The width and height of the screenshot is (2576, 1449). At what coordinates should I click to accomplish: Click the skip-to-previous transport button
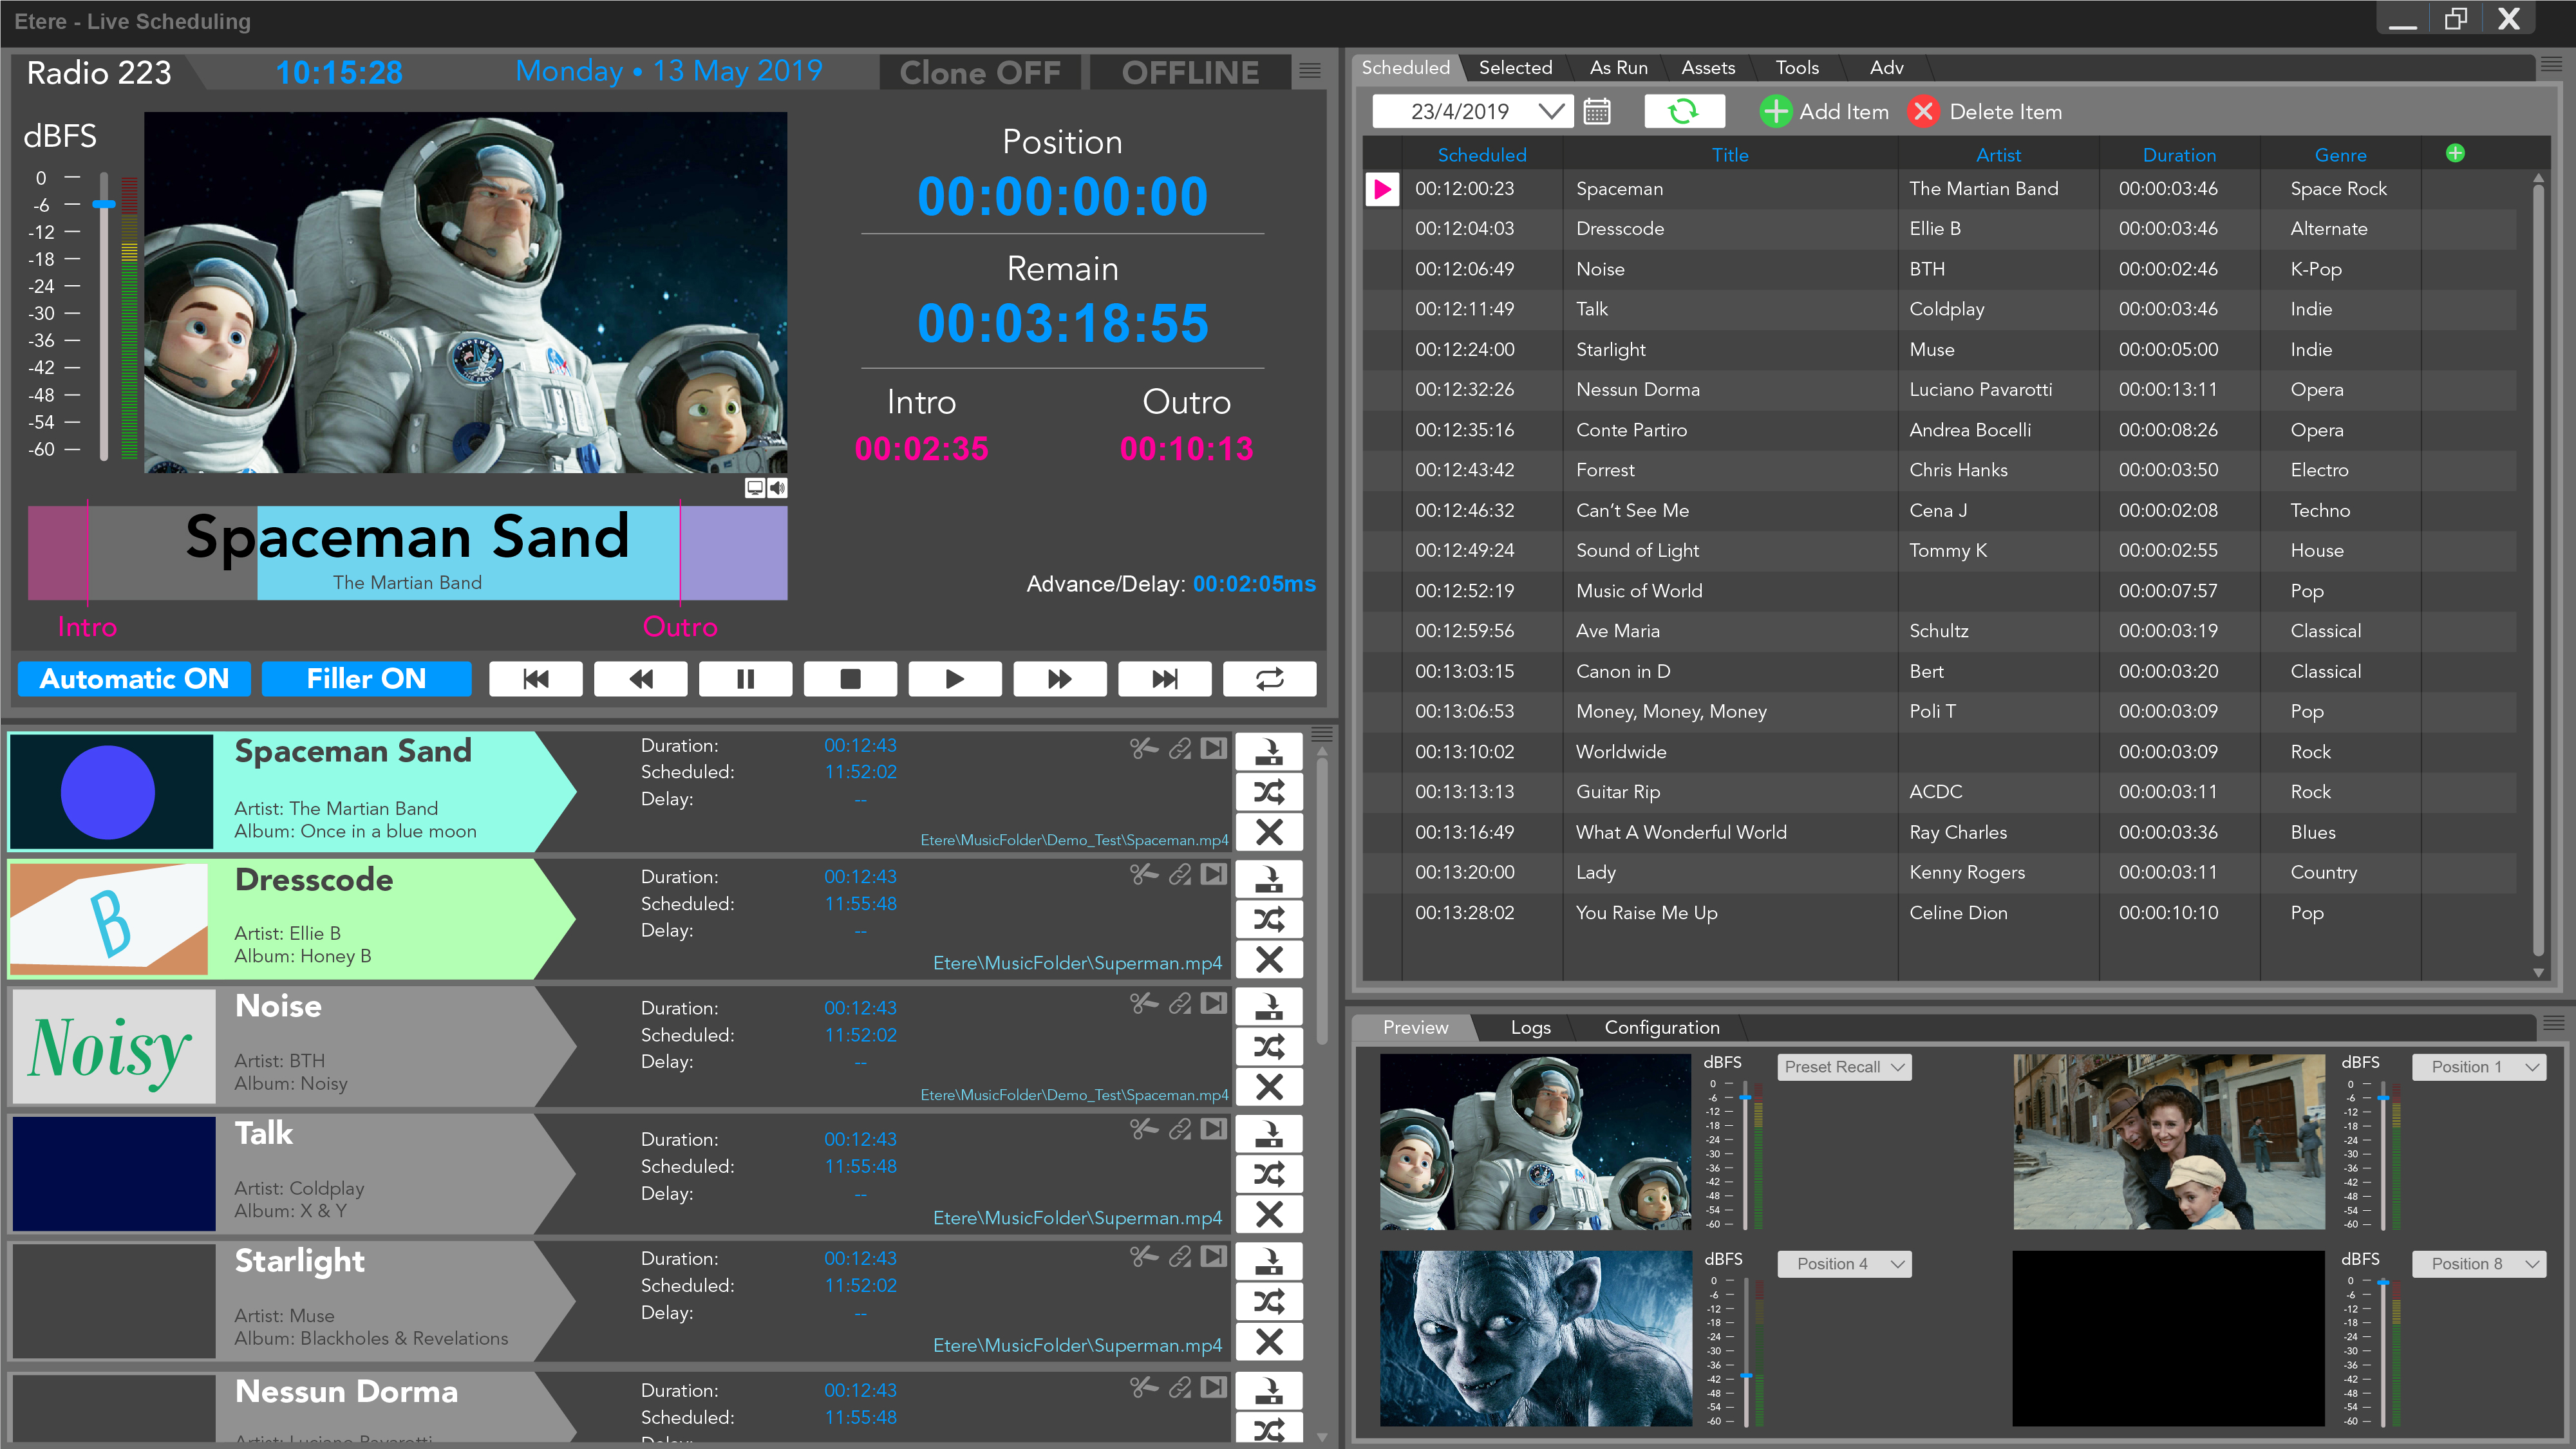pos(535,679)
